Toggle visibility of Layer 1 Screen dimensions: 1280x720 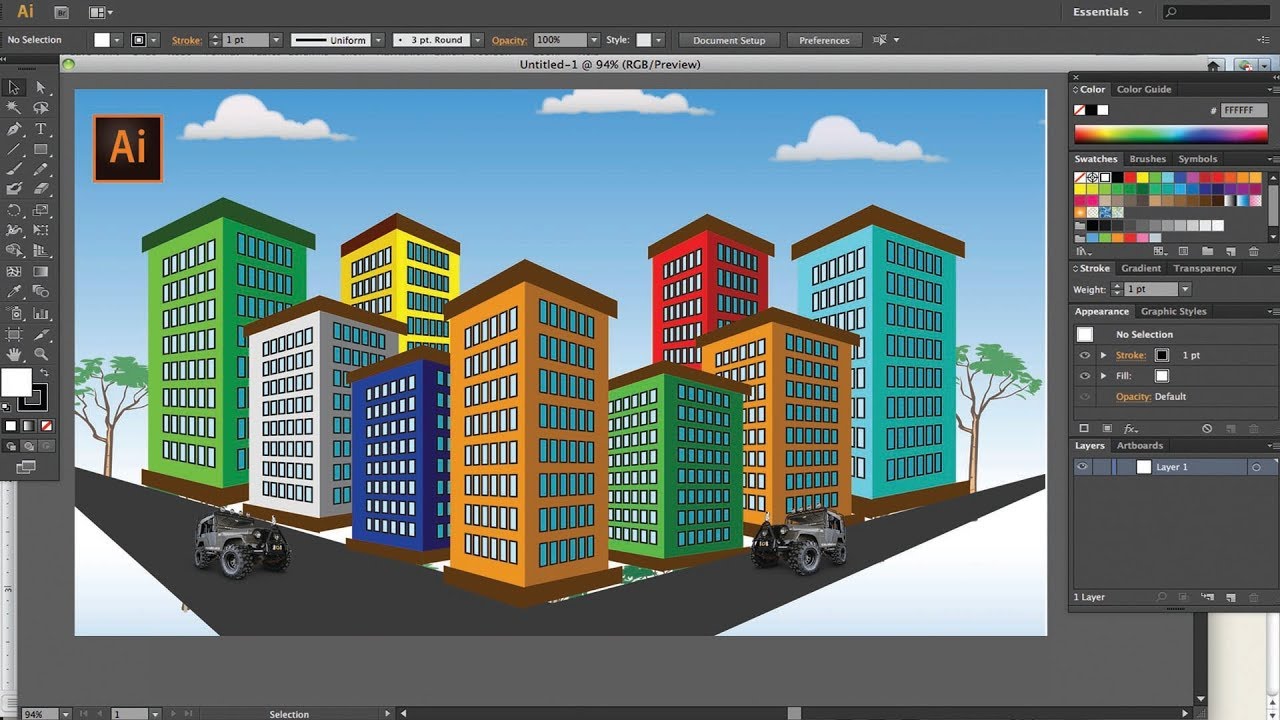point(1082,467)
